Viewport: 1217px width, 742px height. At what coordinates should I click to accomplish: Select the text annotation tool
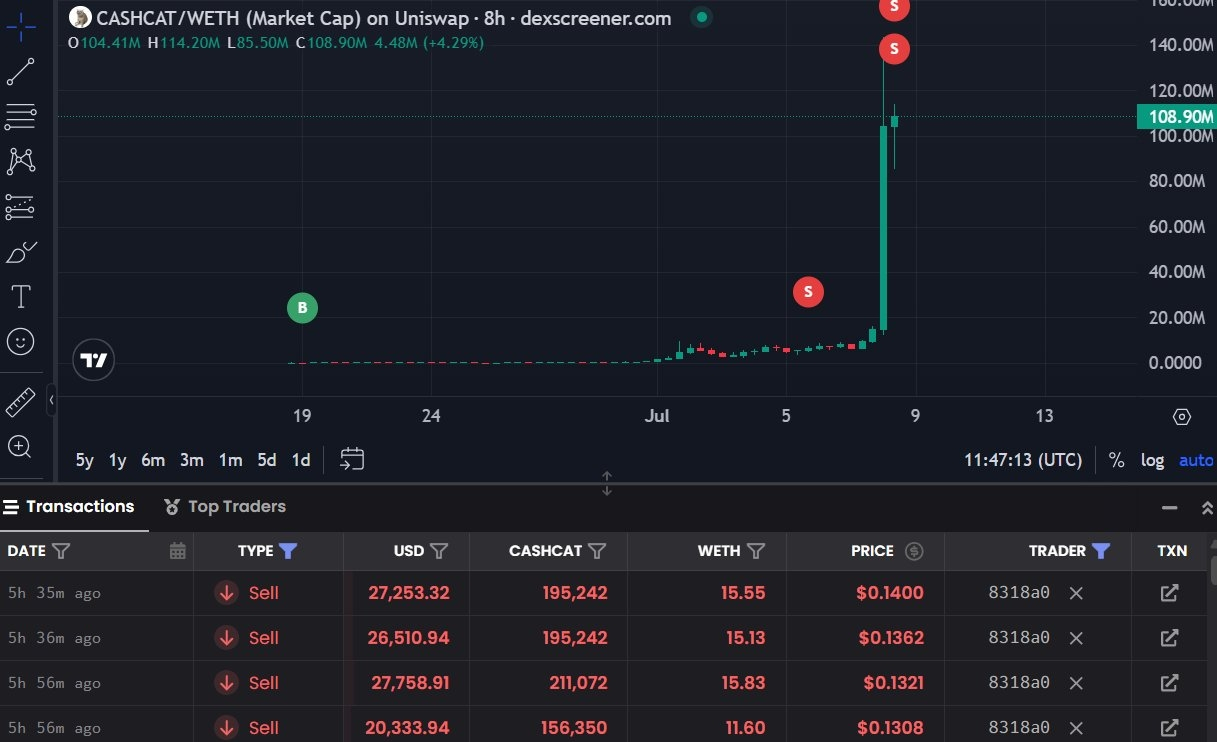(x=21, y=296)
